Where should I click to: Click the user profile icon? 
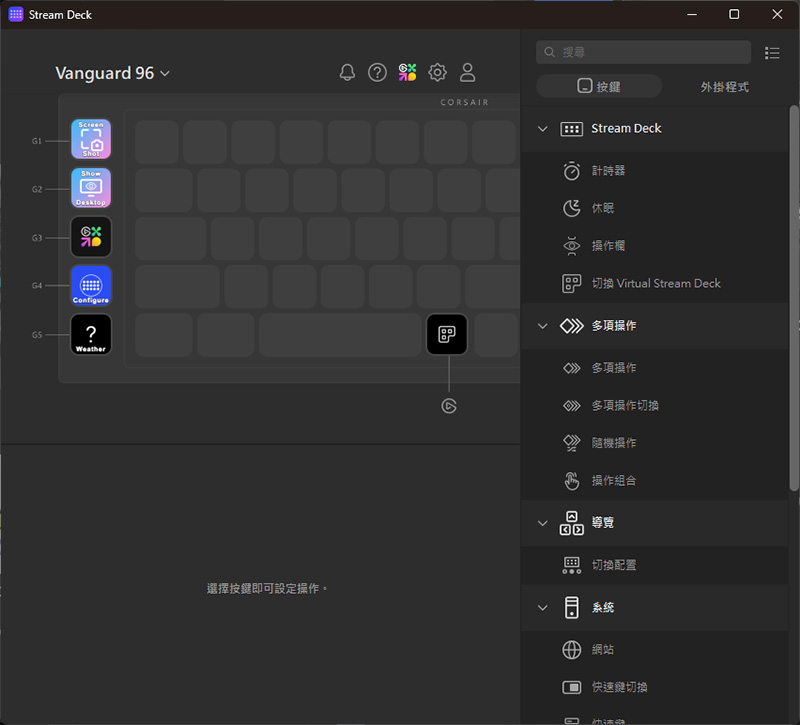point(467,72)
